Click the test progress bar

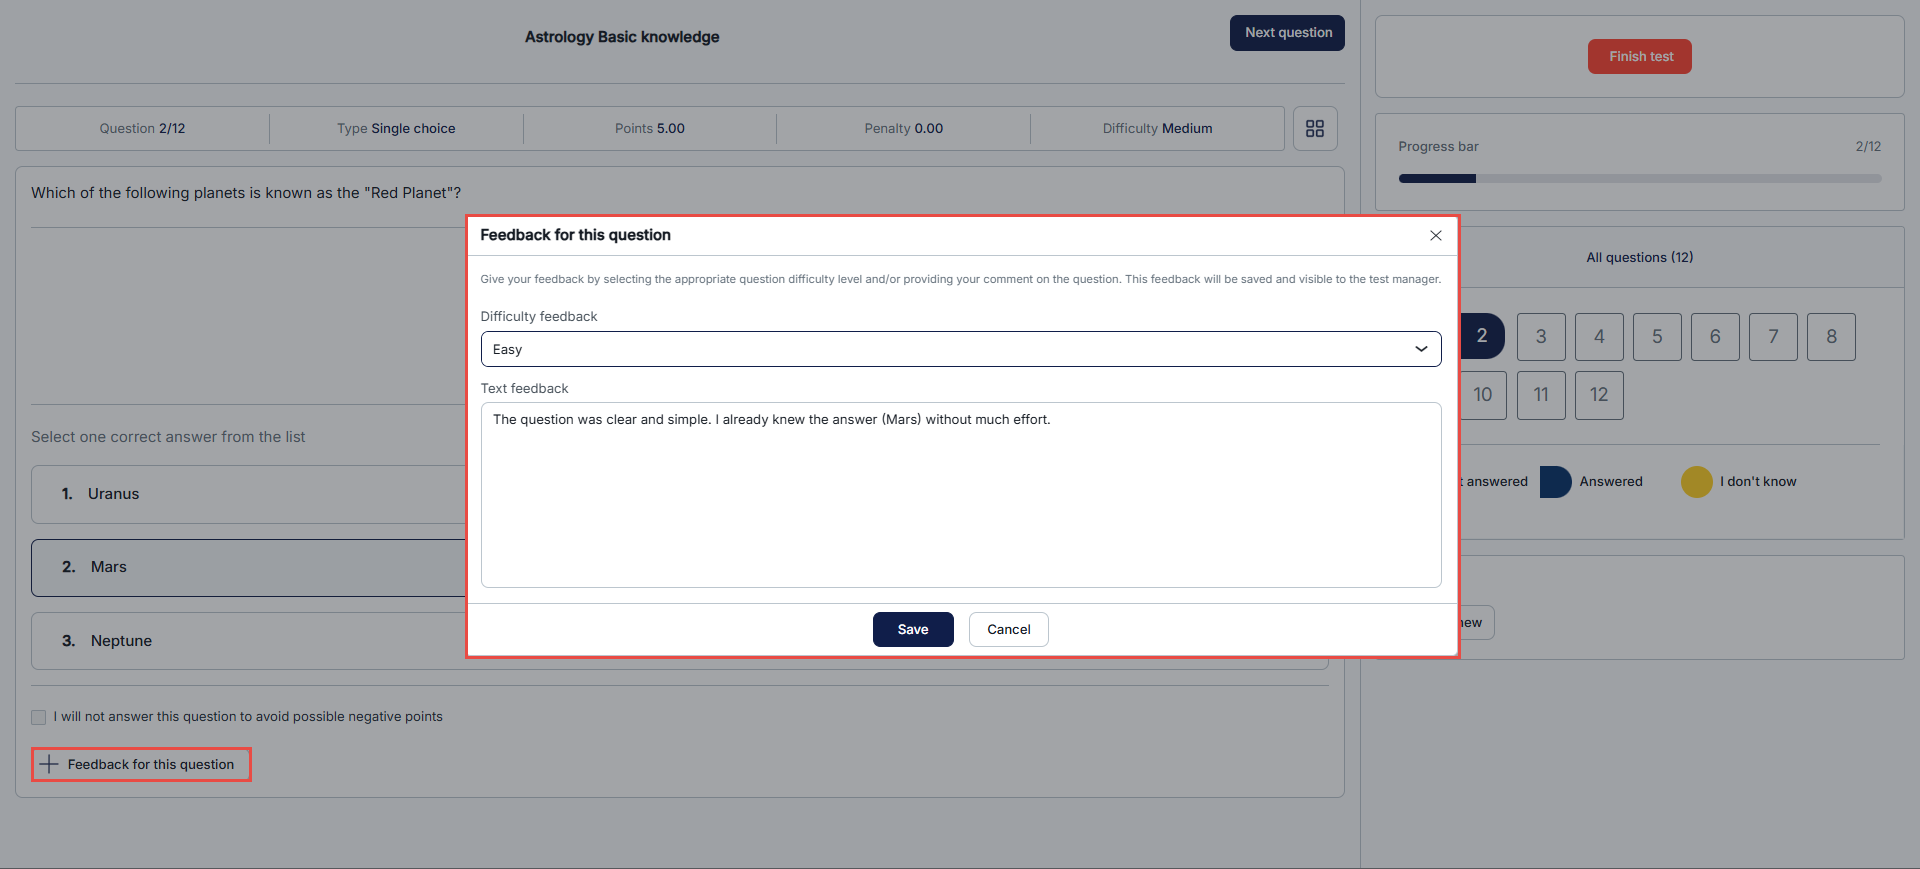(1638, 179)
